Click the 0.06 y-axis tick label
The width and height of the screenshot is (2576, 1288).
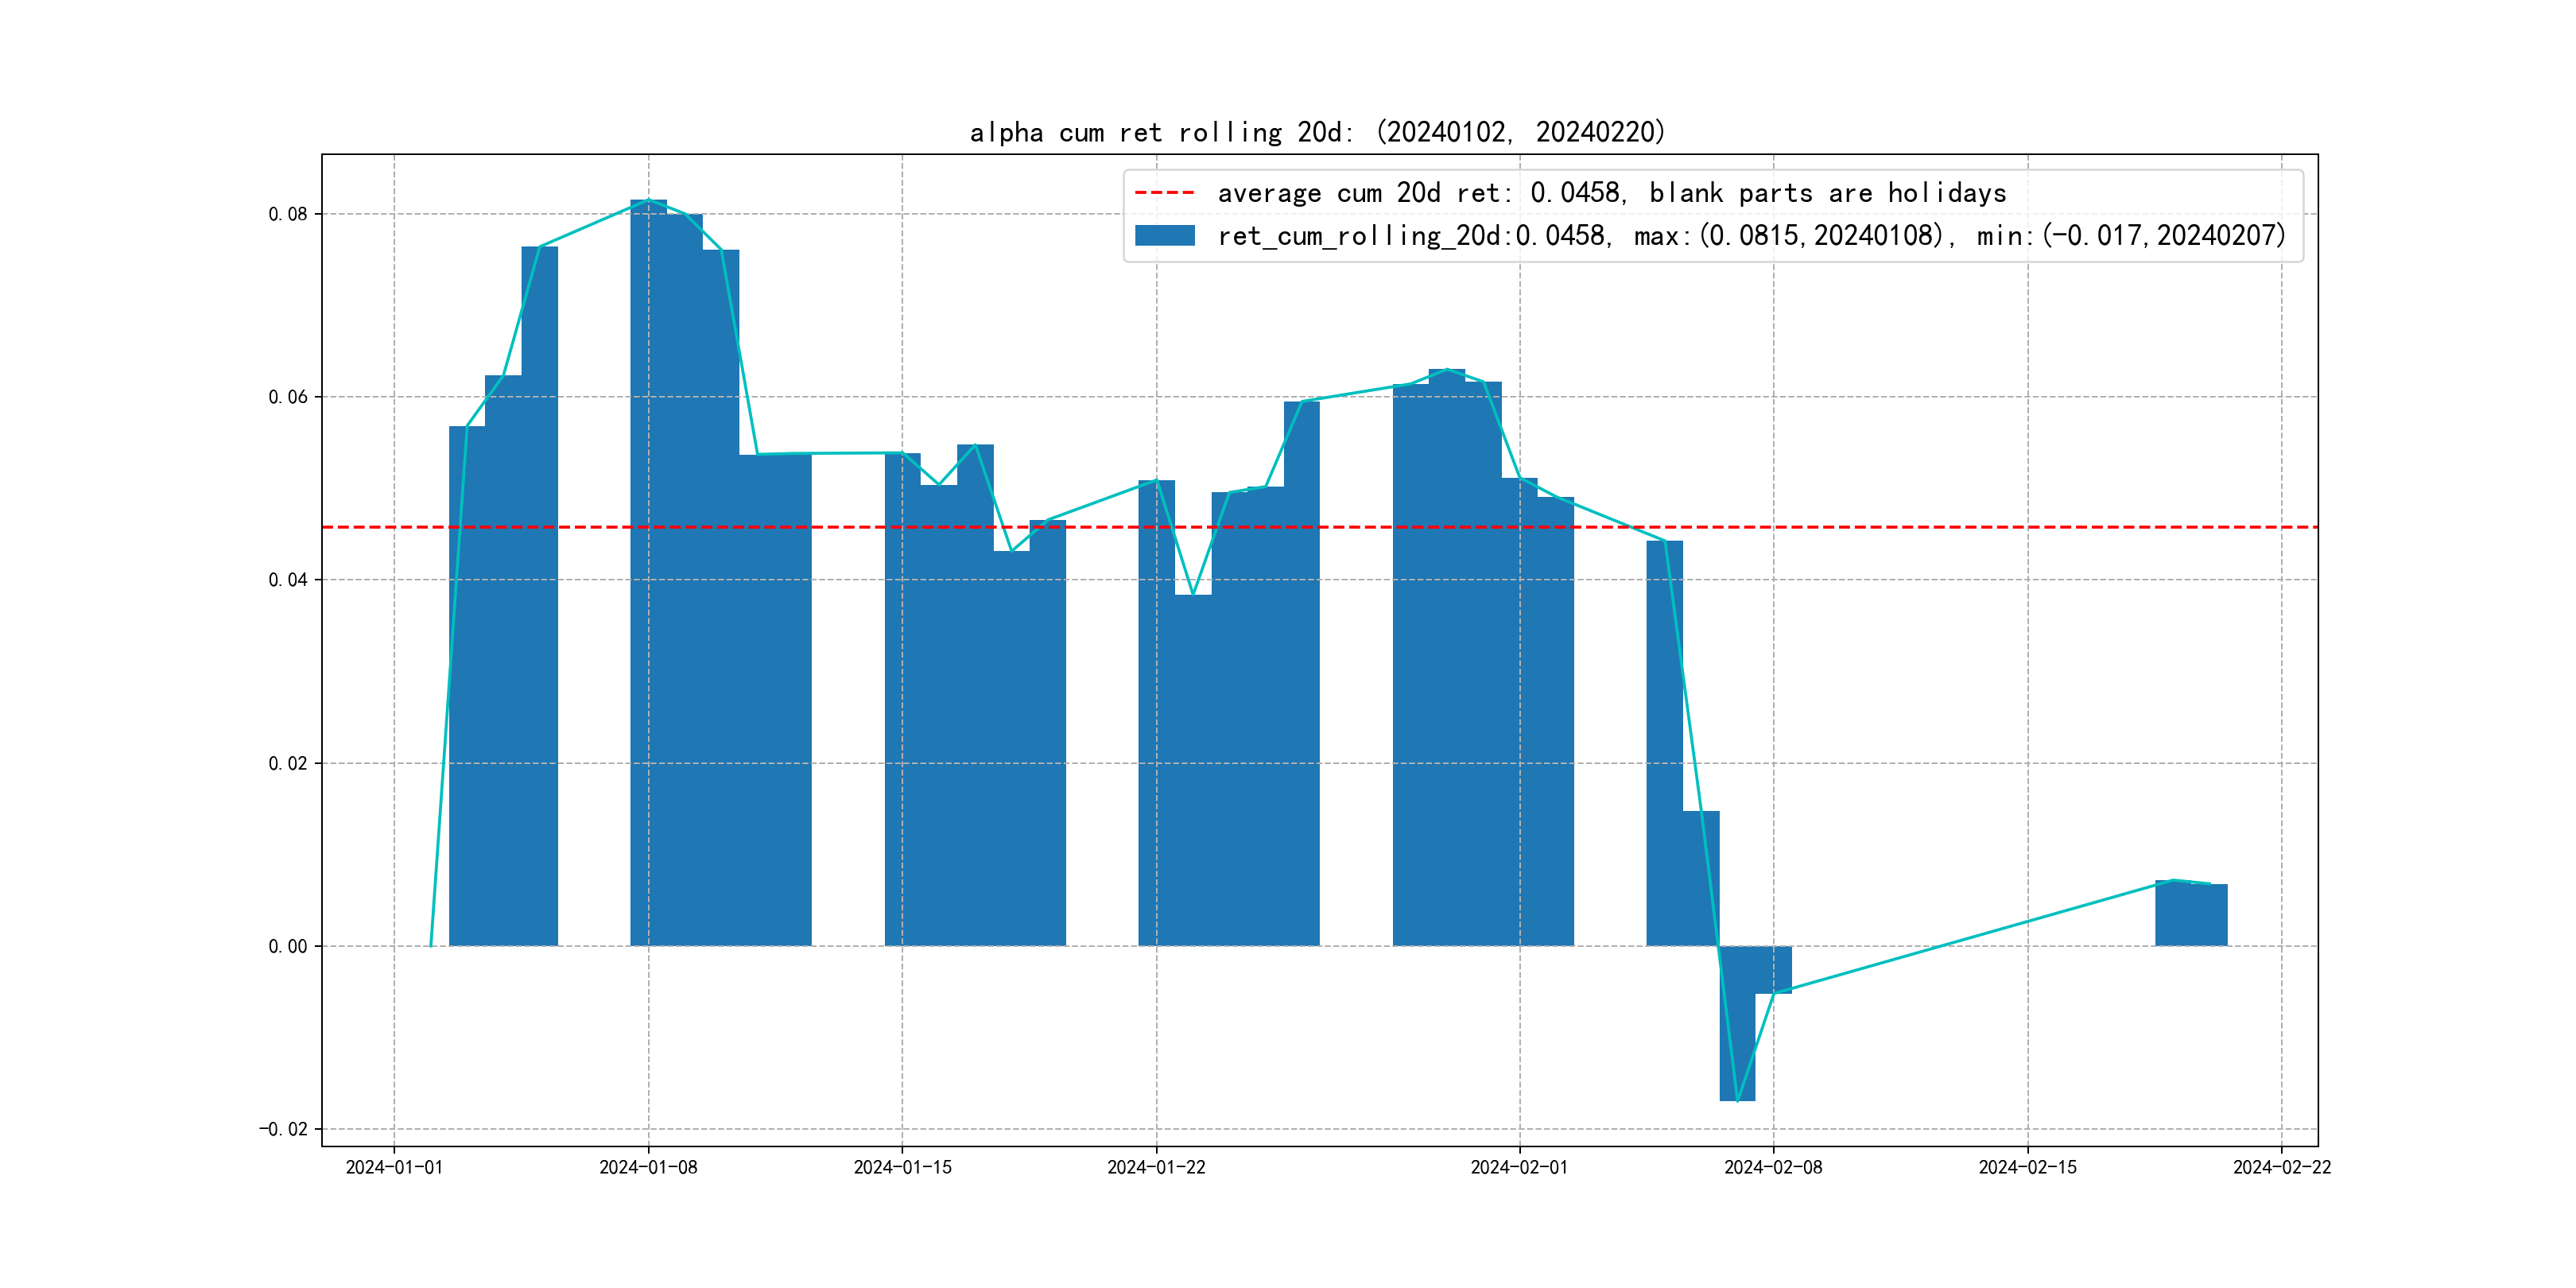288,397
